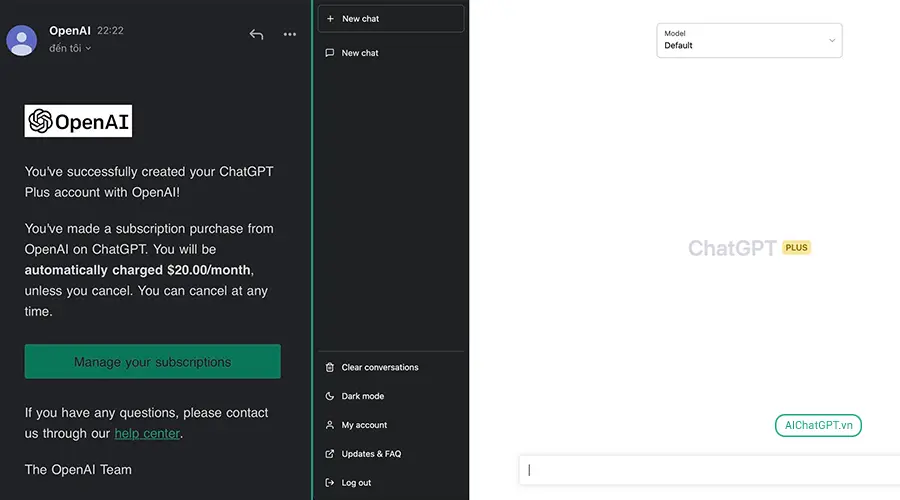Click the moon icon for Dark mode
Screen dimensions: 900x500
point(329,396)
